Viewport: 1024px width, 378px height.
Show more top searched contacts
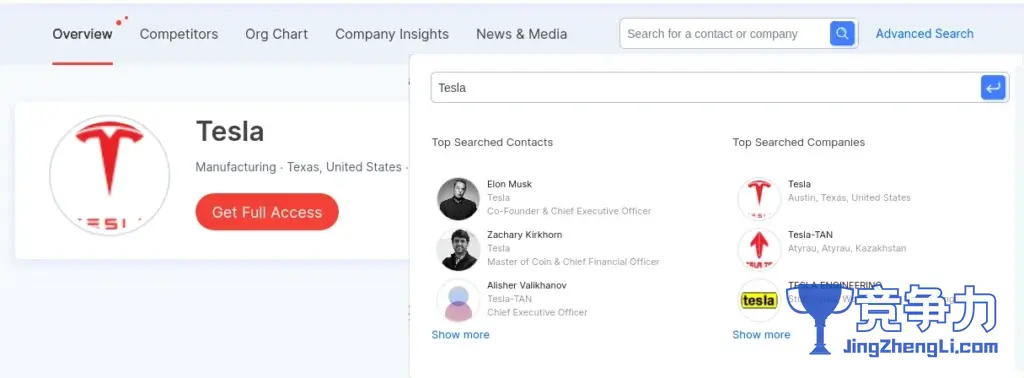tap(460, 334)
